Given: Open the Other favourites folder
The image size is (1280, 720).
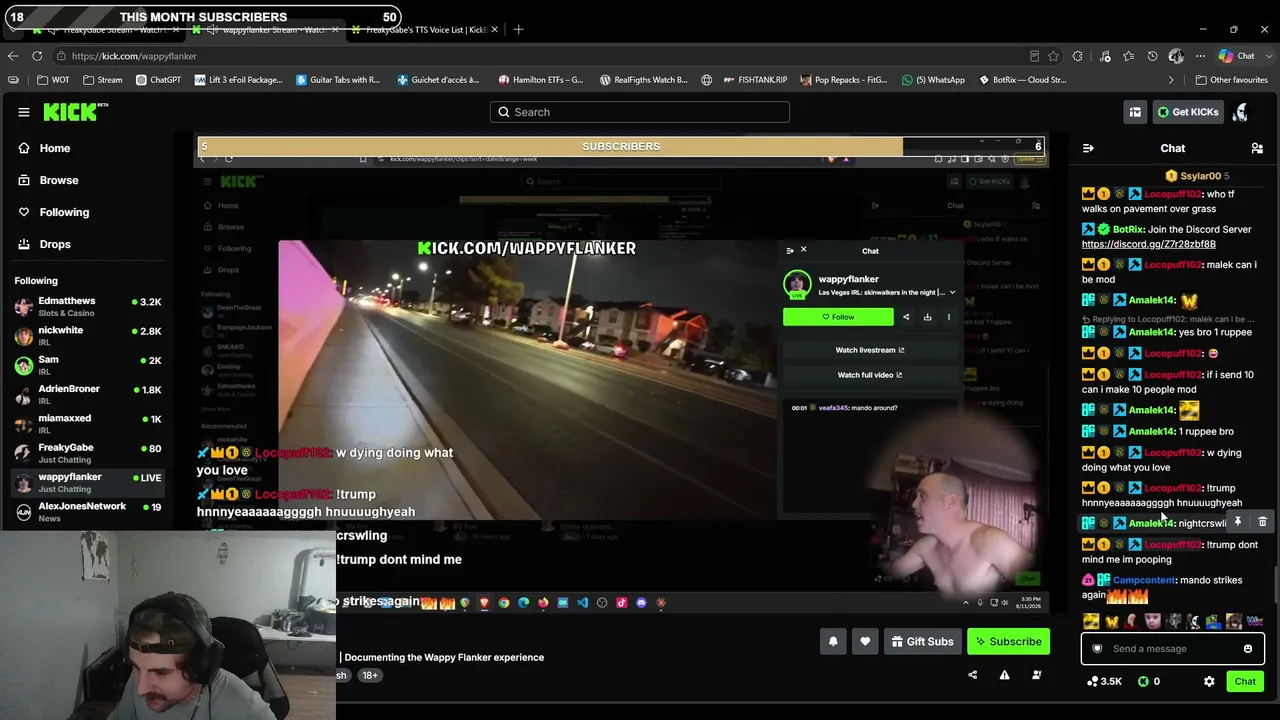Looking at the screenshot, I should (1231, 80).
